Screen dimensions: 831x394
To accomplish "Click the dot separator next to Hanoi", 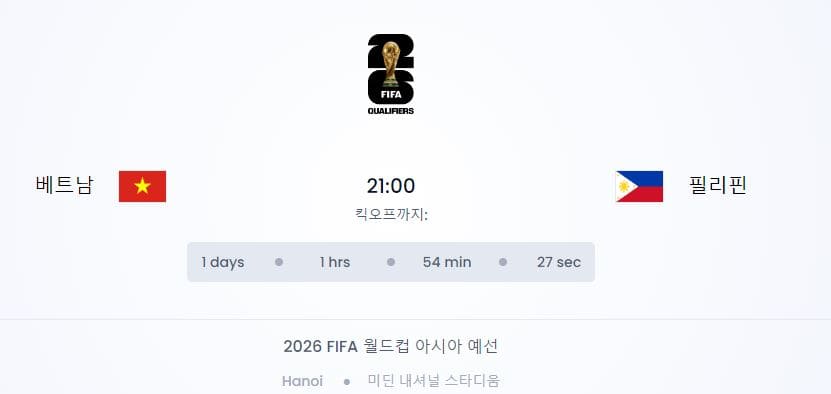I will tap(347, 381).
